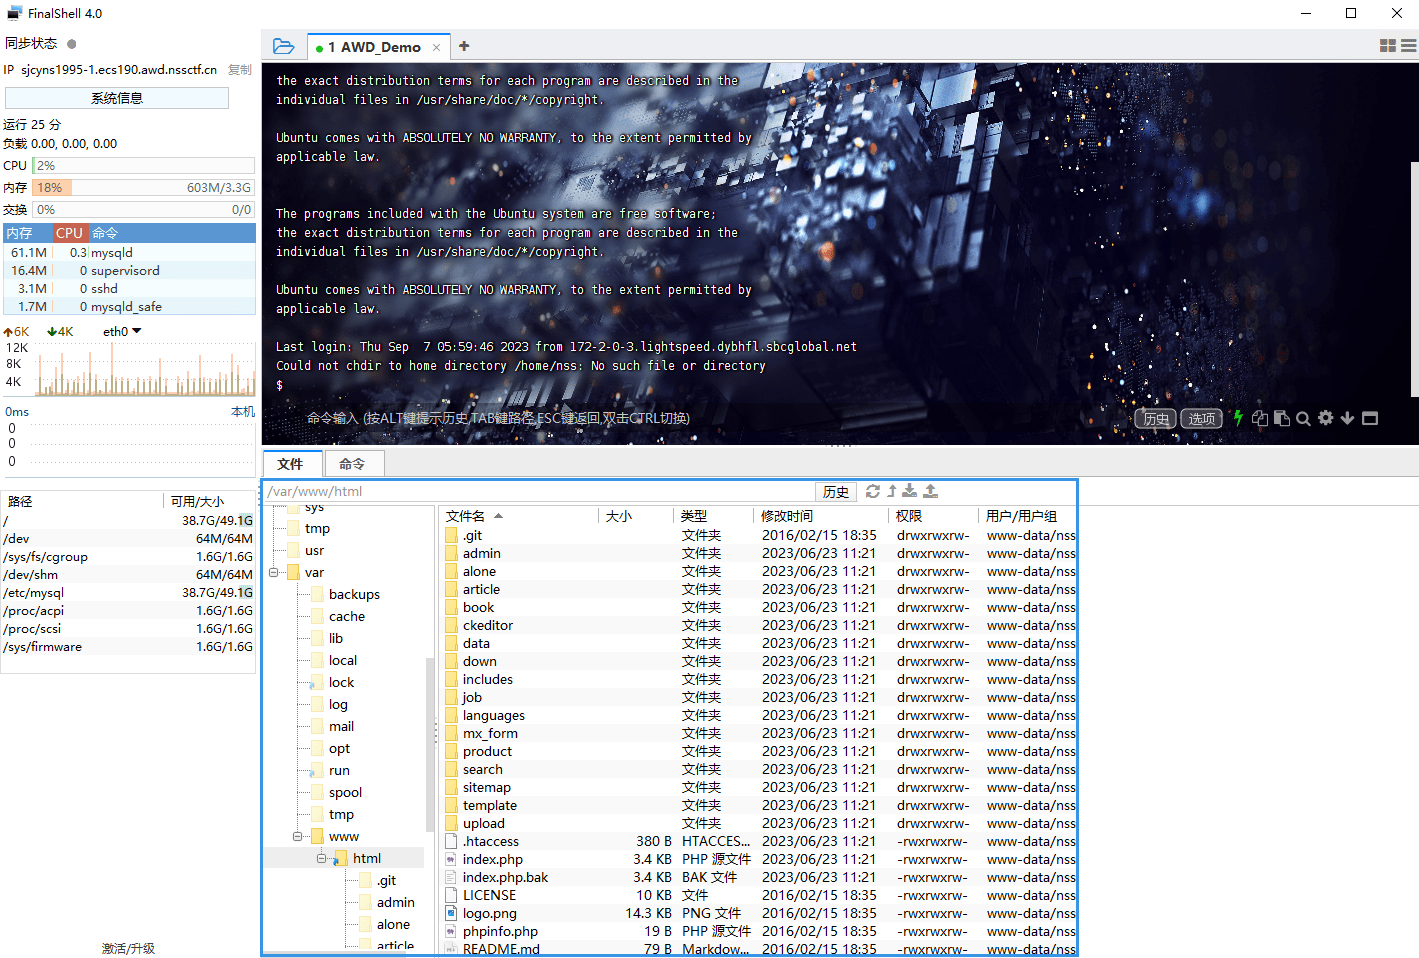Sort processes by CPU column
The width and height of the screenshot is (1419, 958).
70,233
